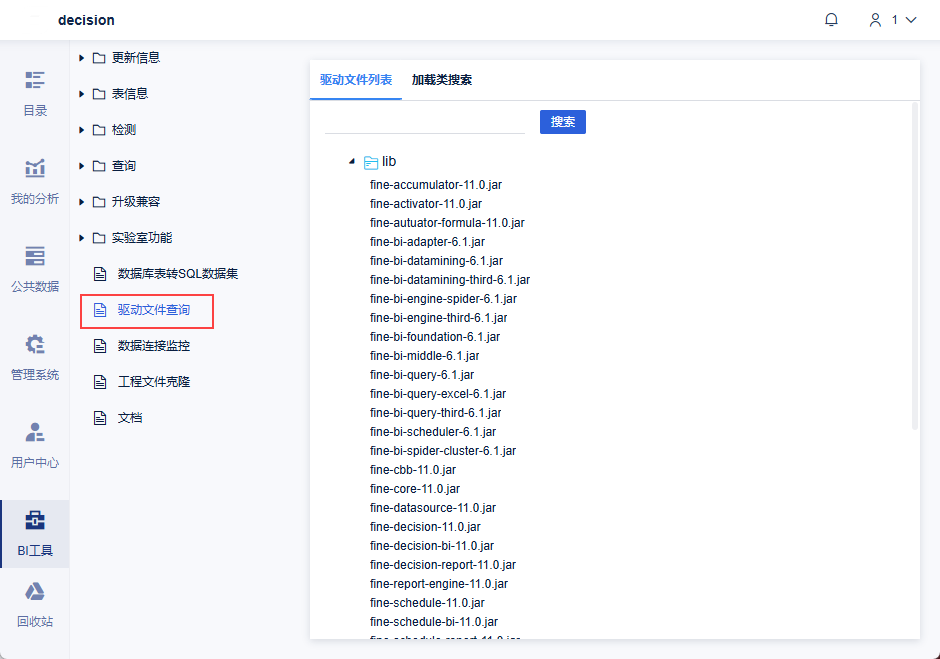Viewport: 940px width, 659px height.
Task: Expand the 升级兼容 tree arrow
Action: 82,202
